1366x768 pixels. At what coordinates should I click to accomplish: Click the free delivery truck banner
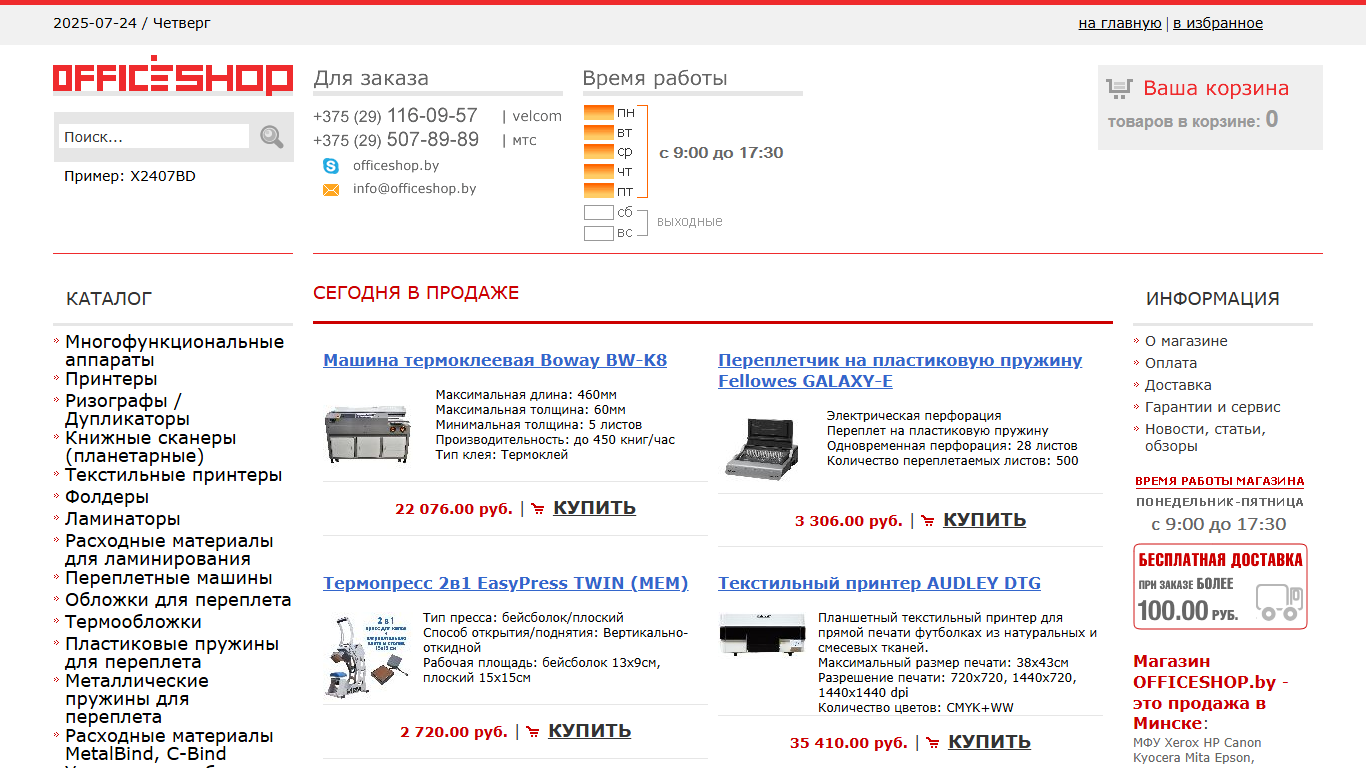(1220, 586)
